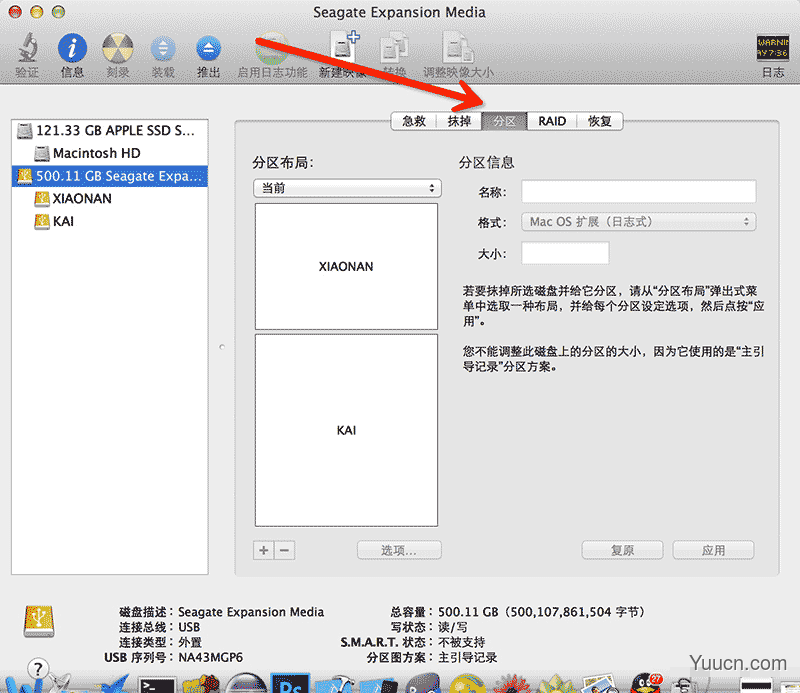
Task: Click the 刻录 (Burn) toolbar icon
Action: (118, 48)
